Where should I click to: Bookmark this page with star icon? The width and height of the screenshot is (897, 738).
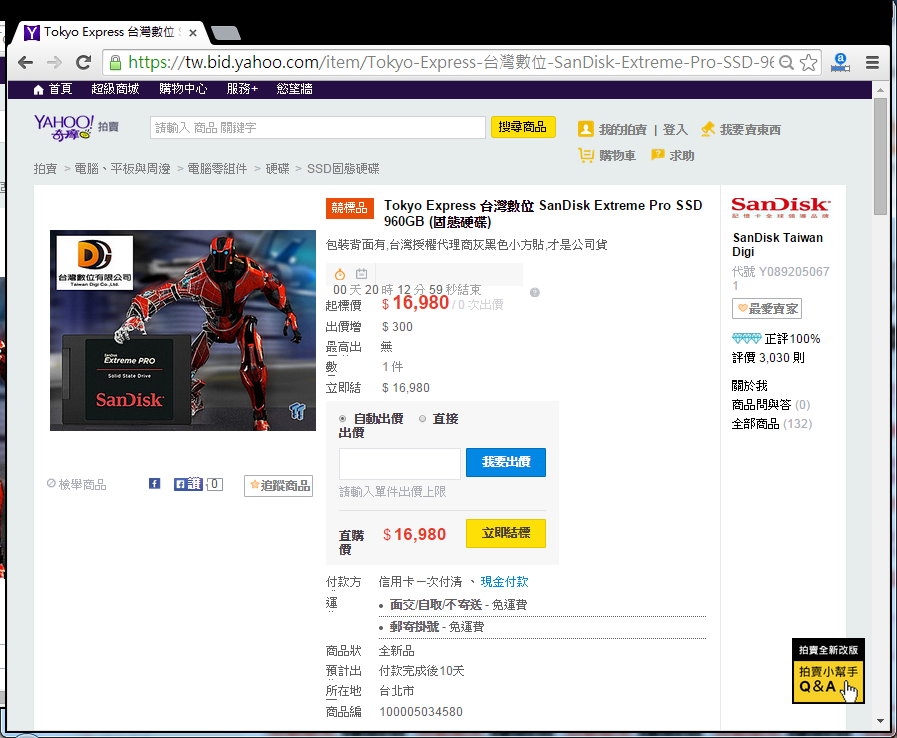coord(808,62)
